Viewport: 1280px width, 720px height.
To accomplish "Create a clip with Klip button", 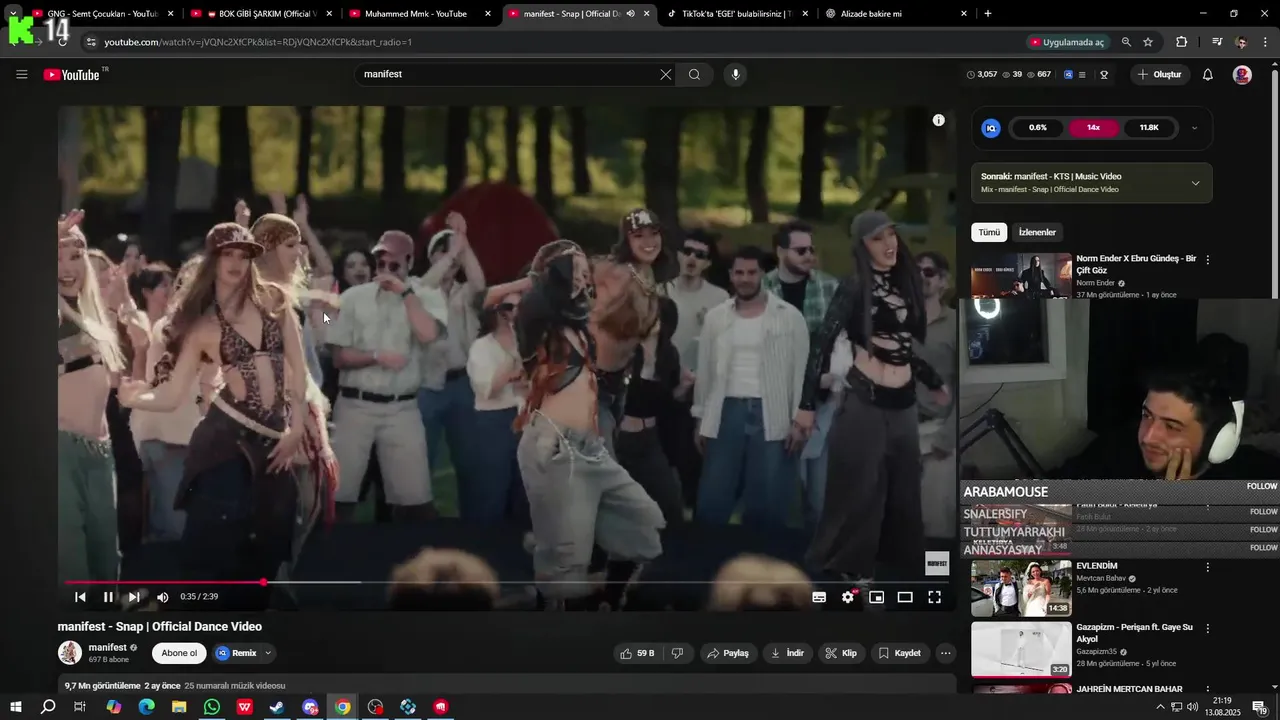I will click(x=840, y=653).
